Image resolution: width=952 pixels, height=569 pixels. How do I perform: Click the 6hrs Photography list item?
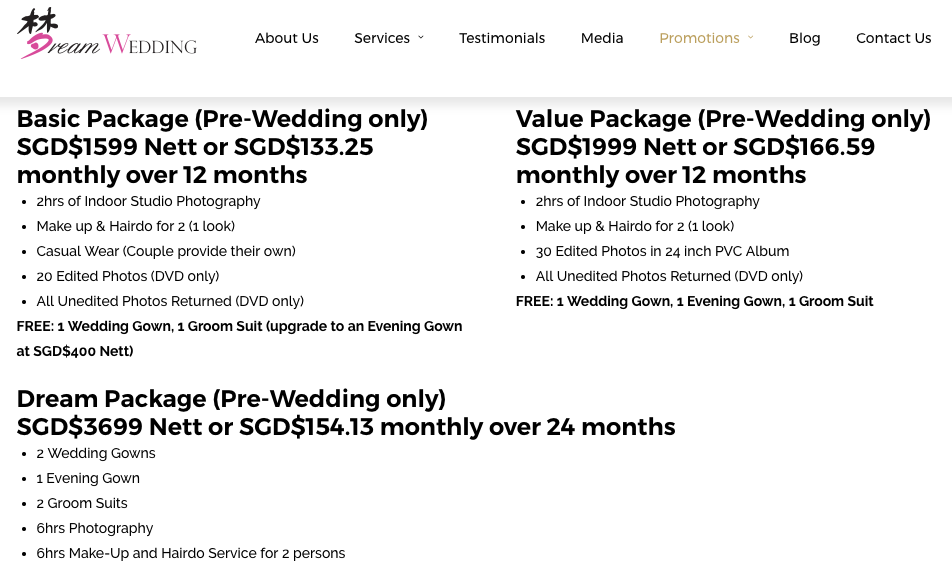[95, 528]
